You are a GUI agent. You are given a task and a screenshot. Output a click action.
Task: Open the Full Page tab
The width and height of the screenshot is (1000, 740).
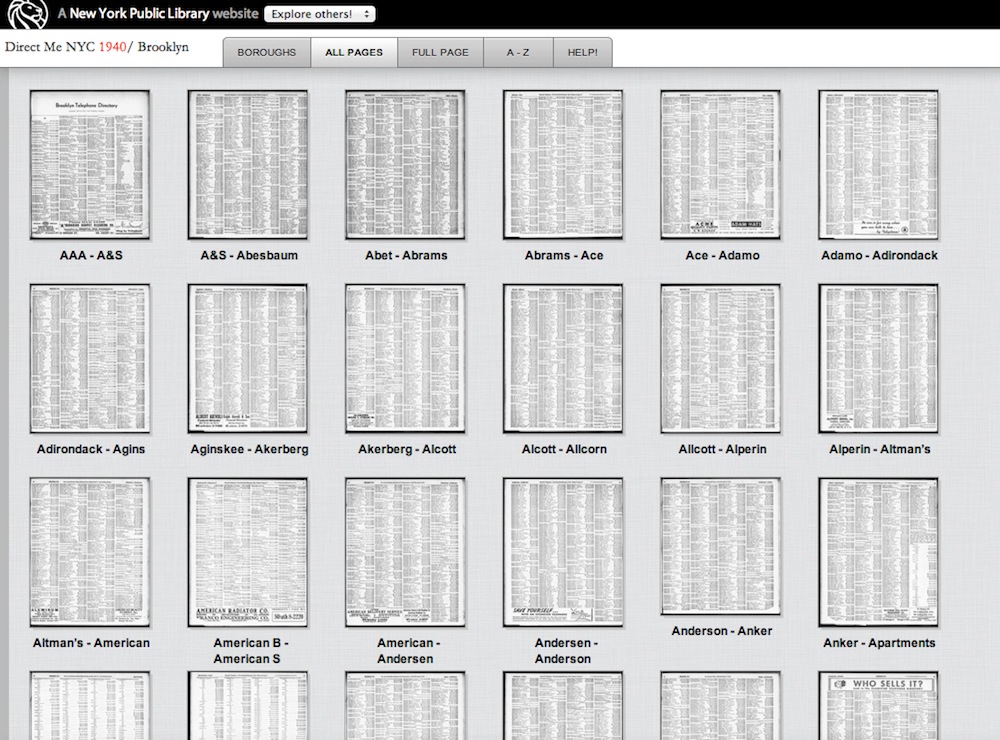pyautogui.click(x=440, y=52)
